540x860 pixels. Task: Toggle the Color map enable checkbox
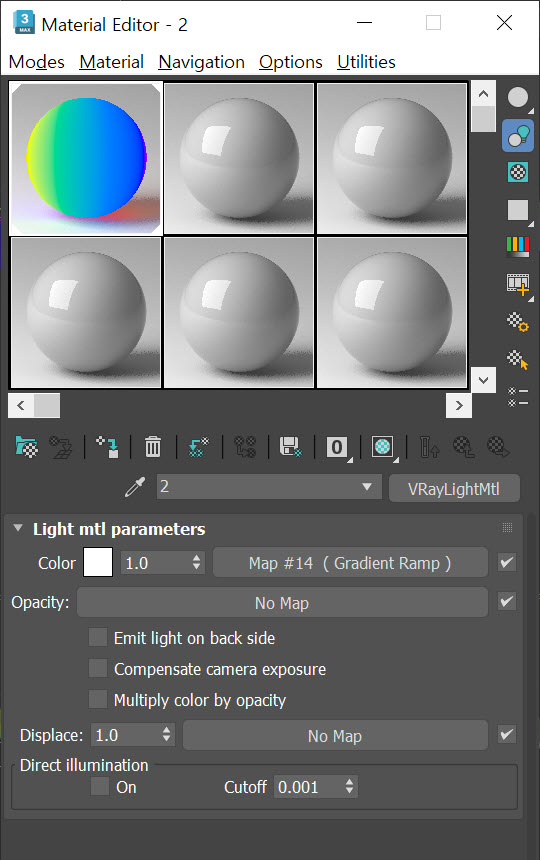(507, 562)
